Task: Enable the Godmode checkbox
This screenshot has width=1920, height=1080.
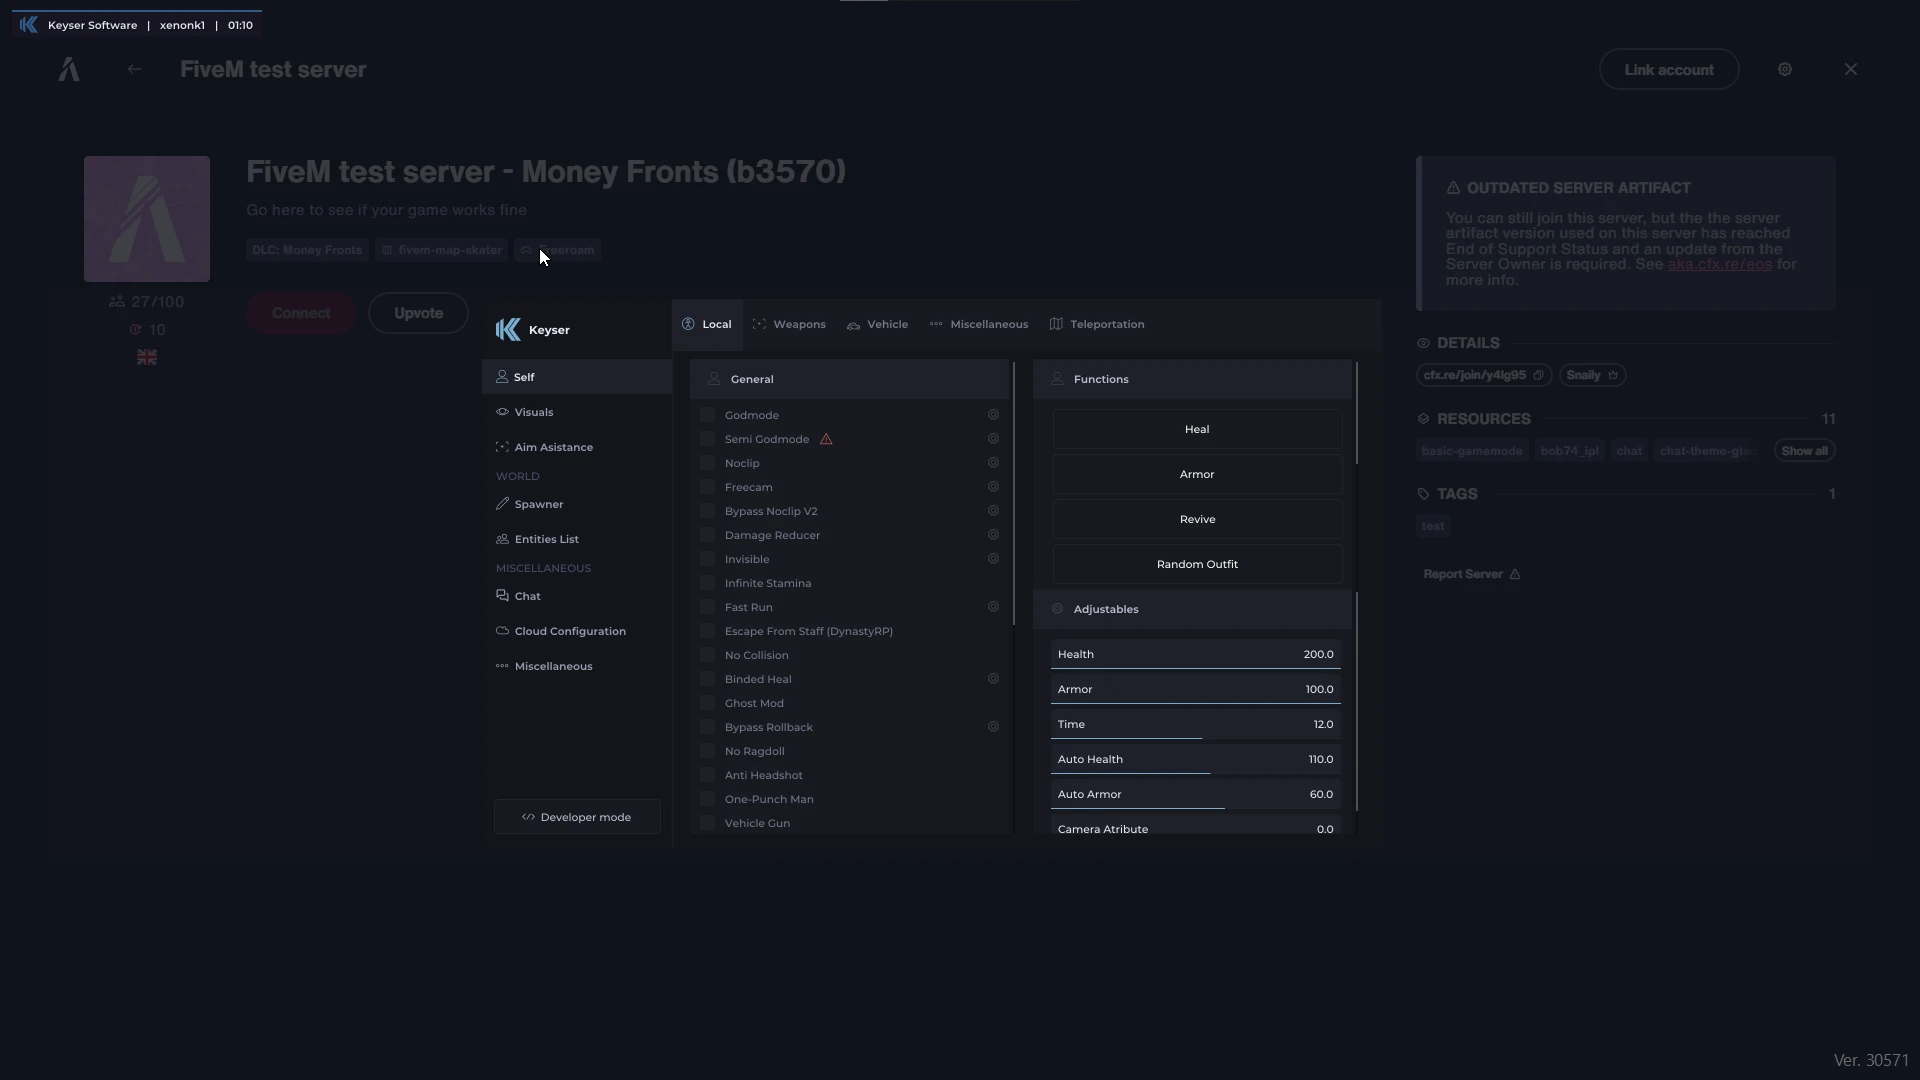Action: [x=708, y=415]
